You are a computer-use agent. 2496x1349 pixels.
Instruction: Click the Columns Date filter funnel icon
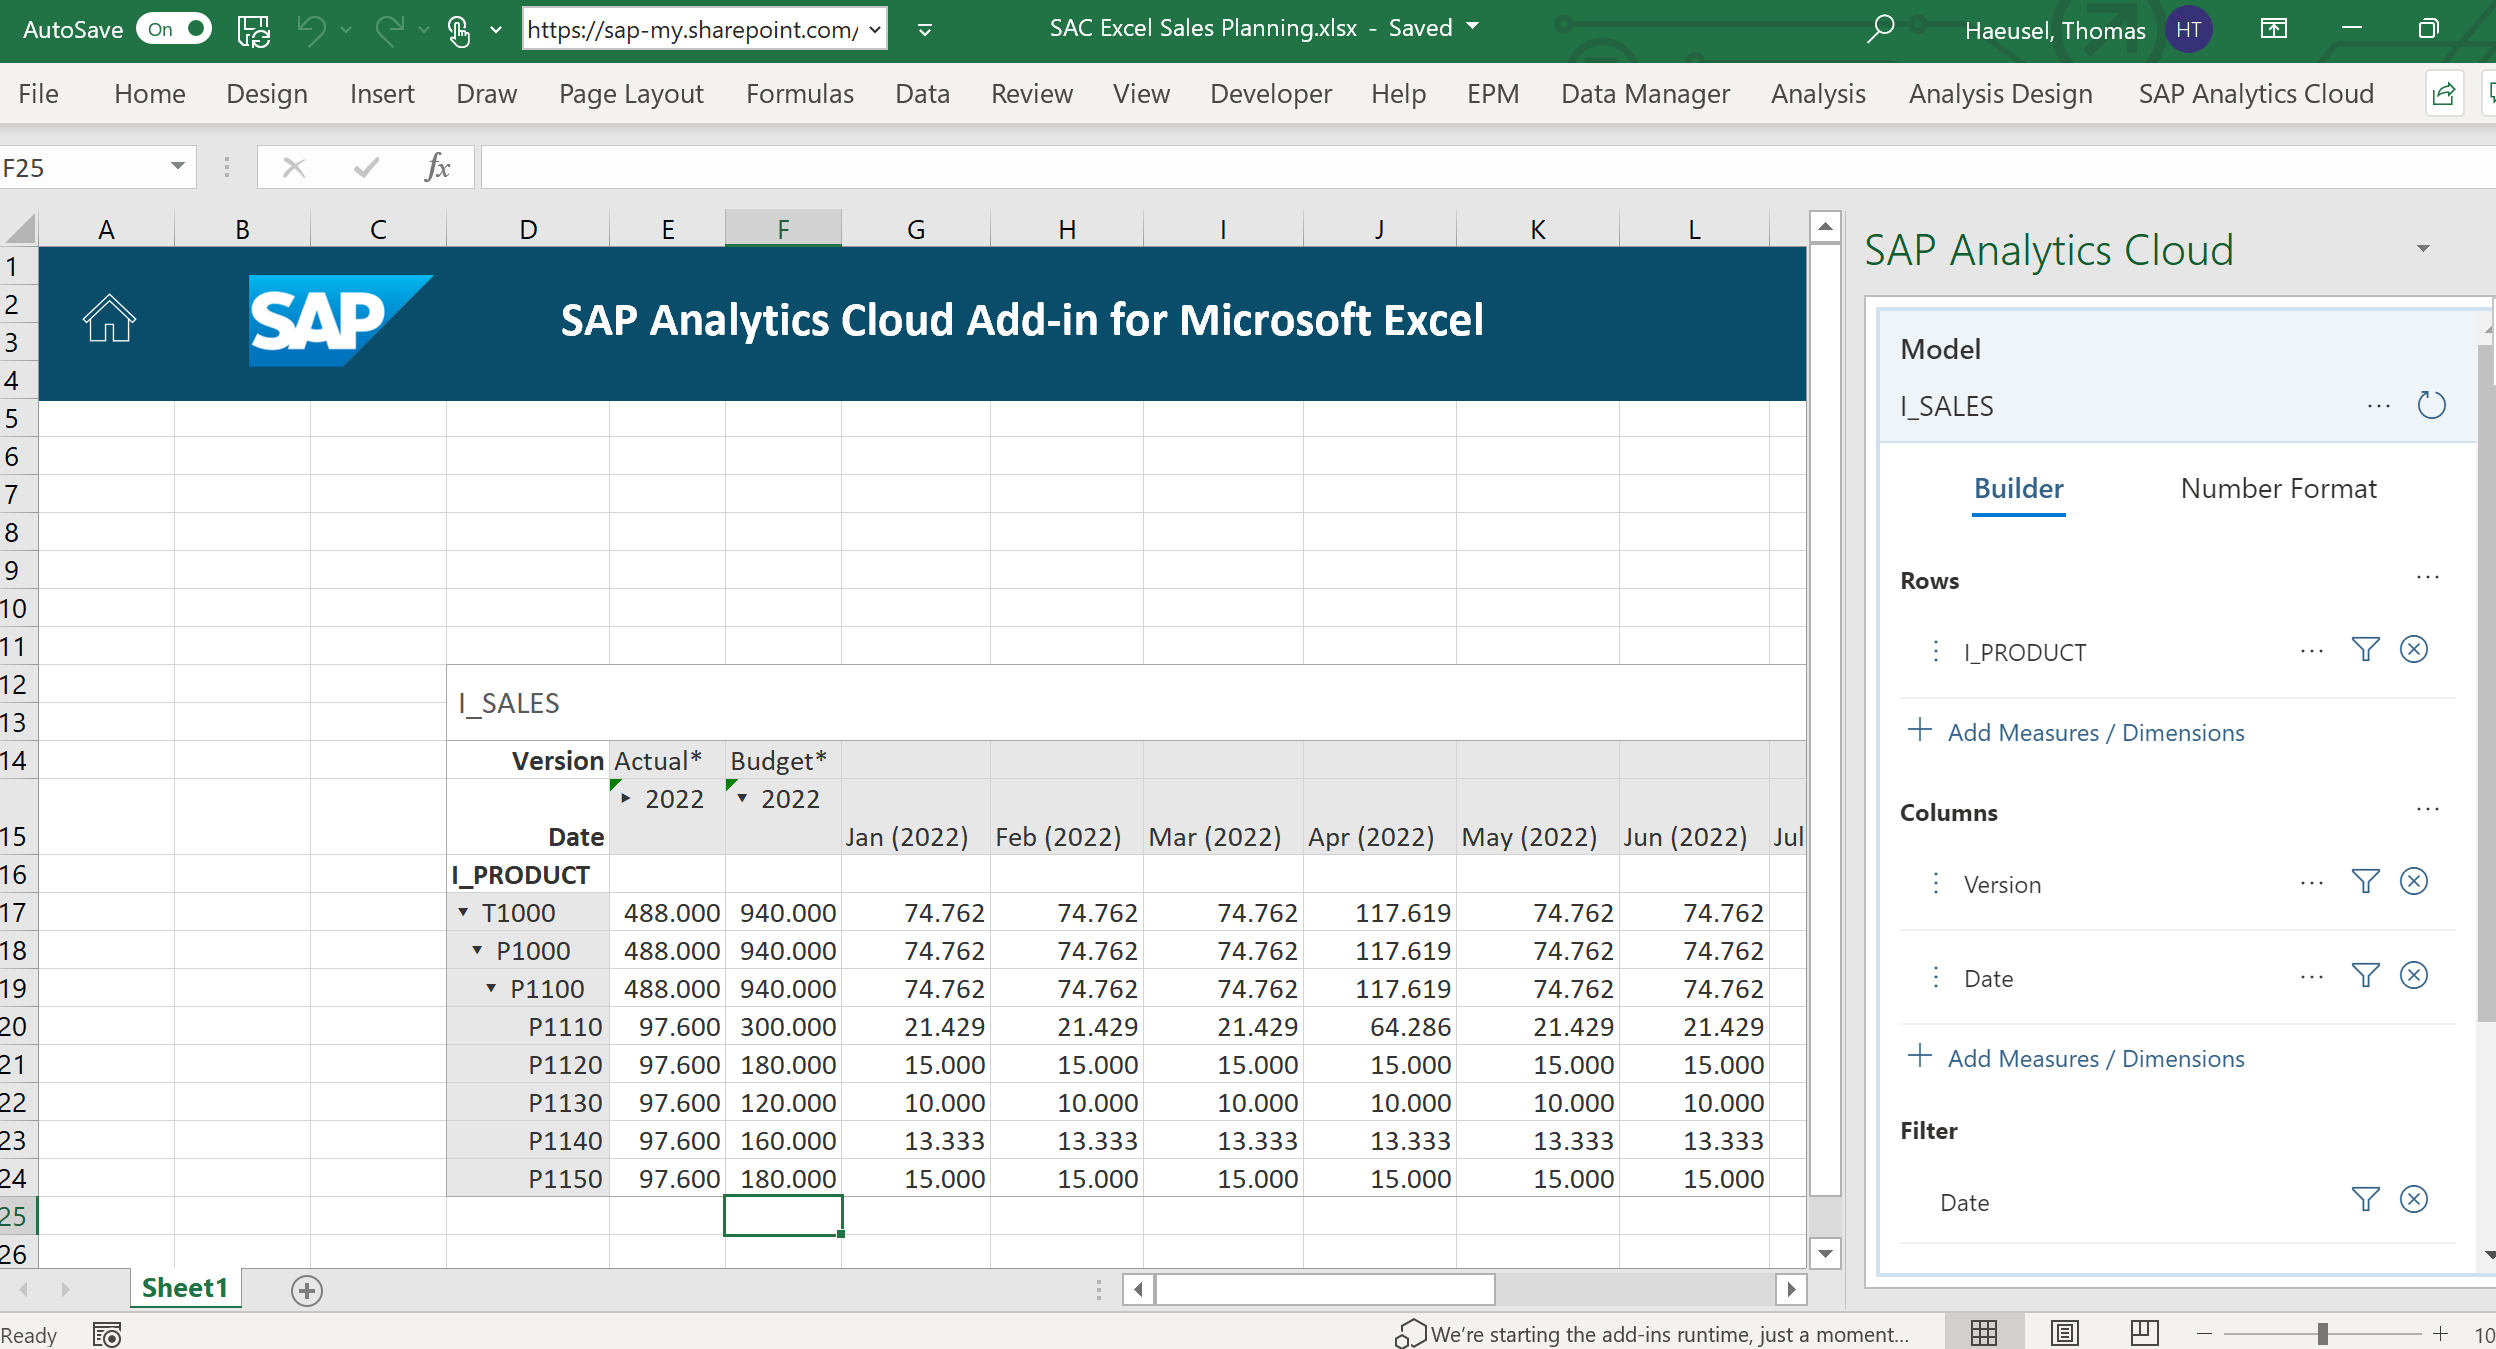click(2365, 976)
